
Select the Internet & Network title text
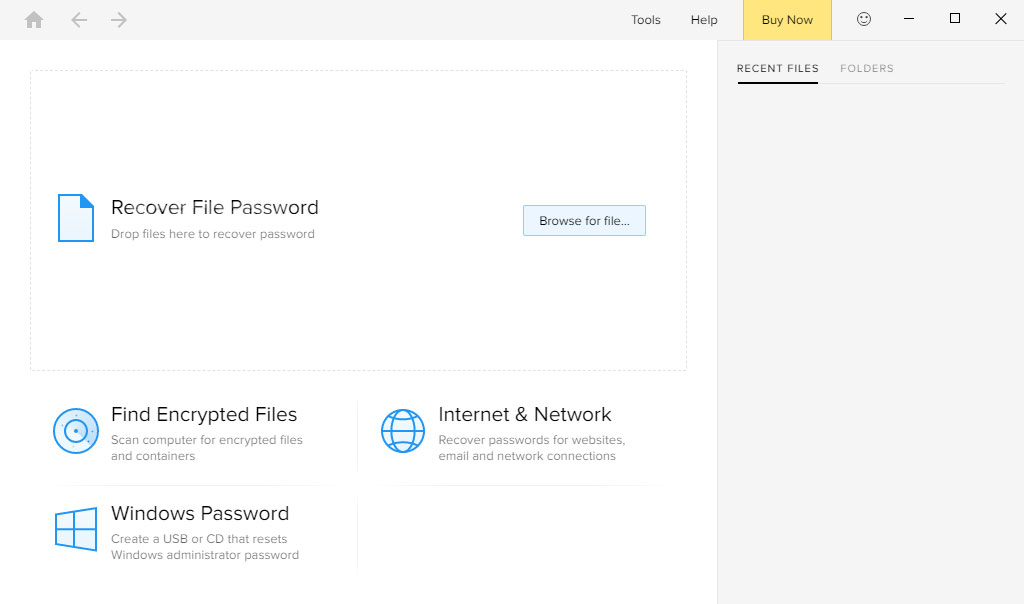pos(524,414)
